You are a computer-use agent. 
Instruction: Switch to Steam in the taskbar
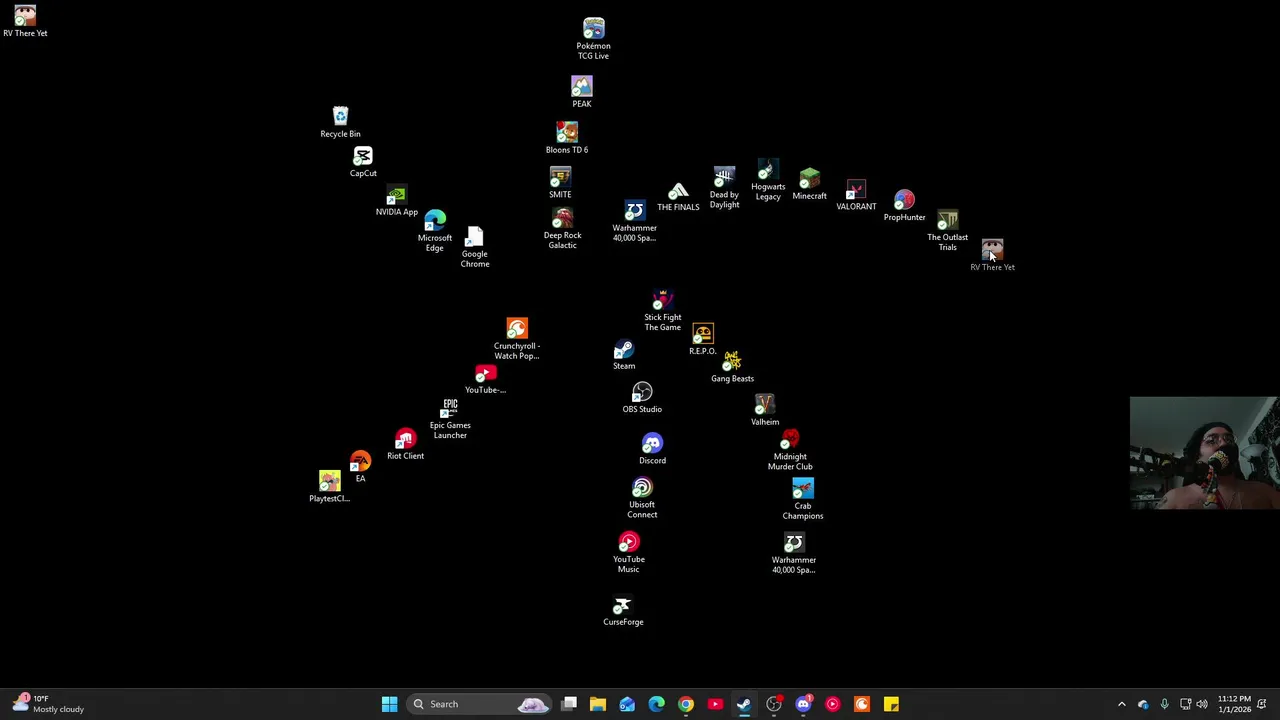point(744,704)
